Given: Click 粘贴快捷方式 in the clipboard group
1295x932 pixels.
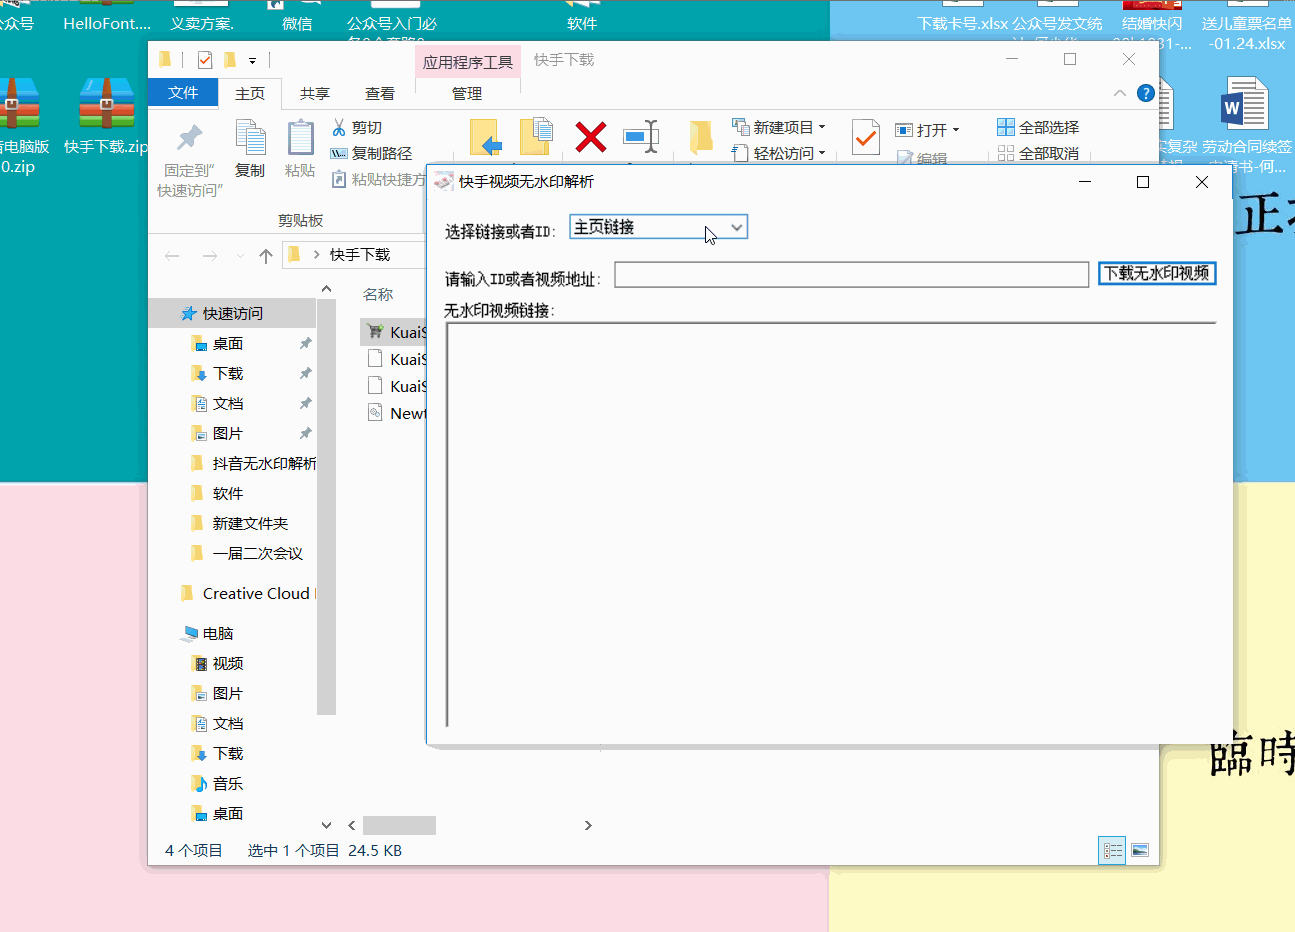Looking at the screenshot, I should point(378,180).
